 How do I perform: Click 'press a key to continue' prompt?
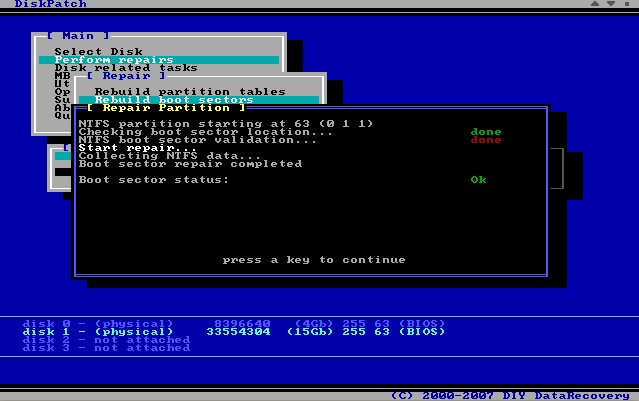point(314,260)
